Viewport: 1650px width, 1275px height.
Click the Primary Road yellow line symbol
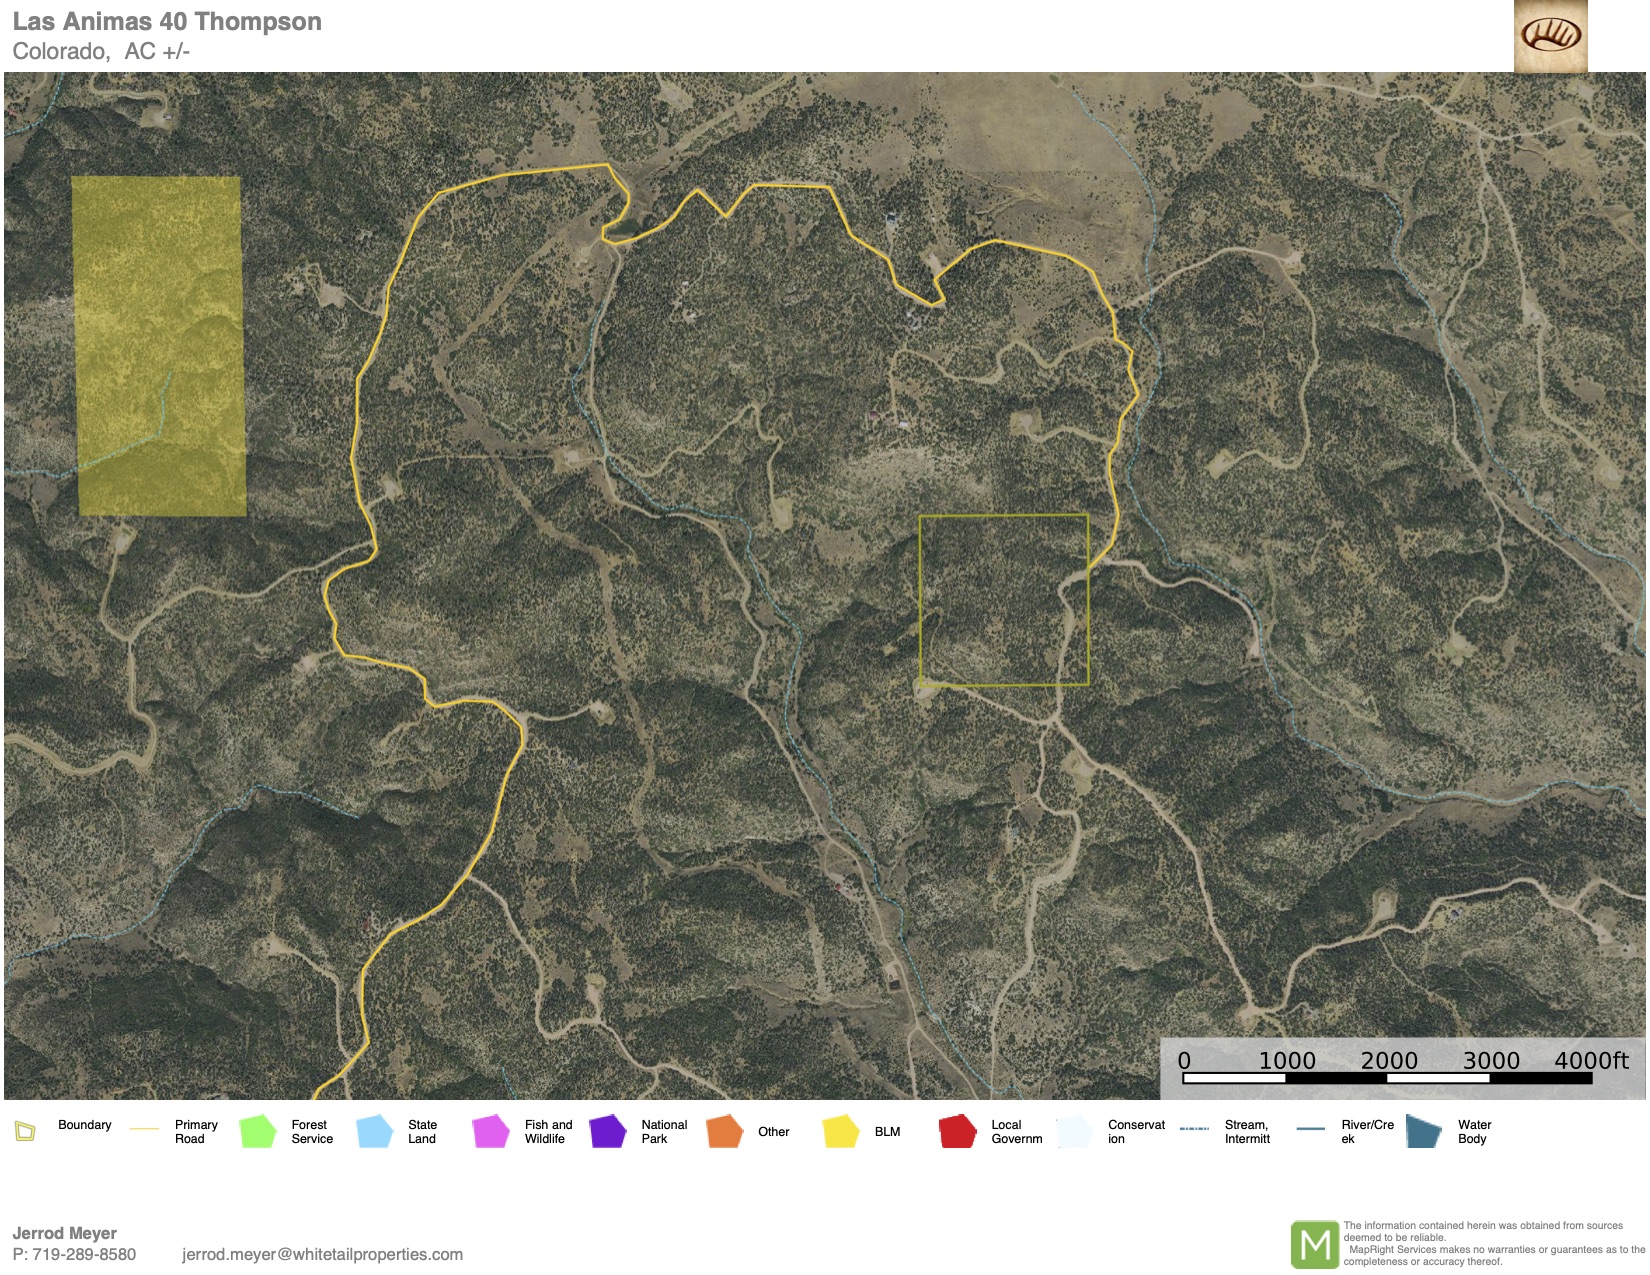click(x=145, y=1129)
